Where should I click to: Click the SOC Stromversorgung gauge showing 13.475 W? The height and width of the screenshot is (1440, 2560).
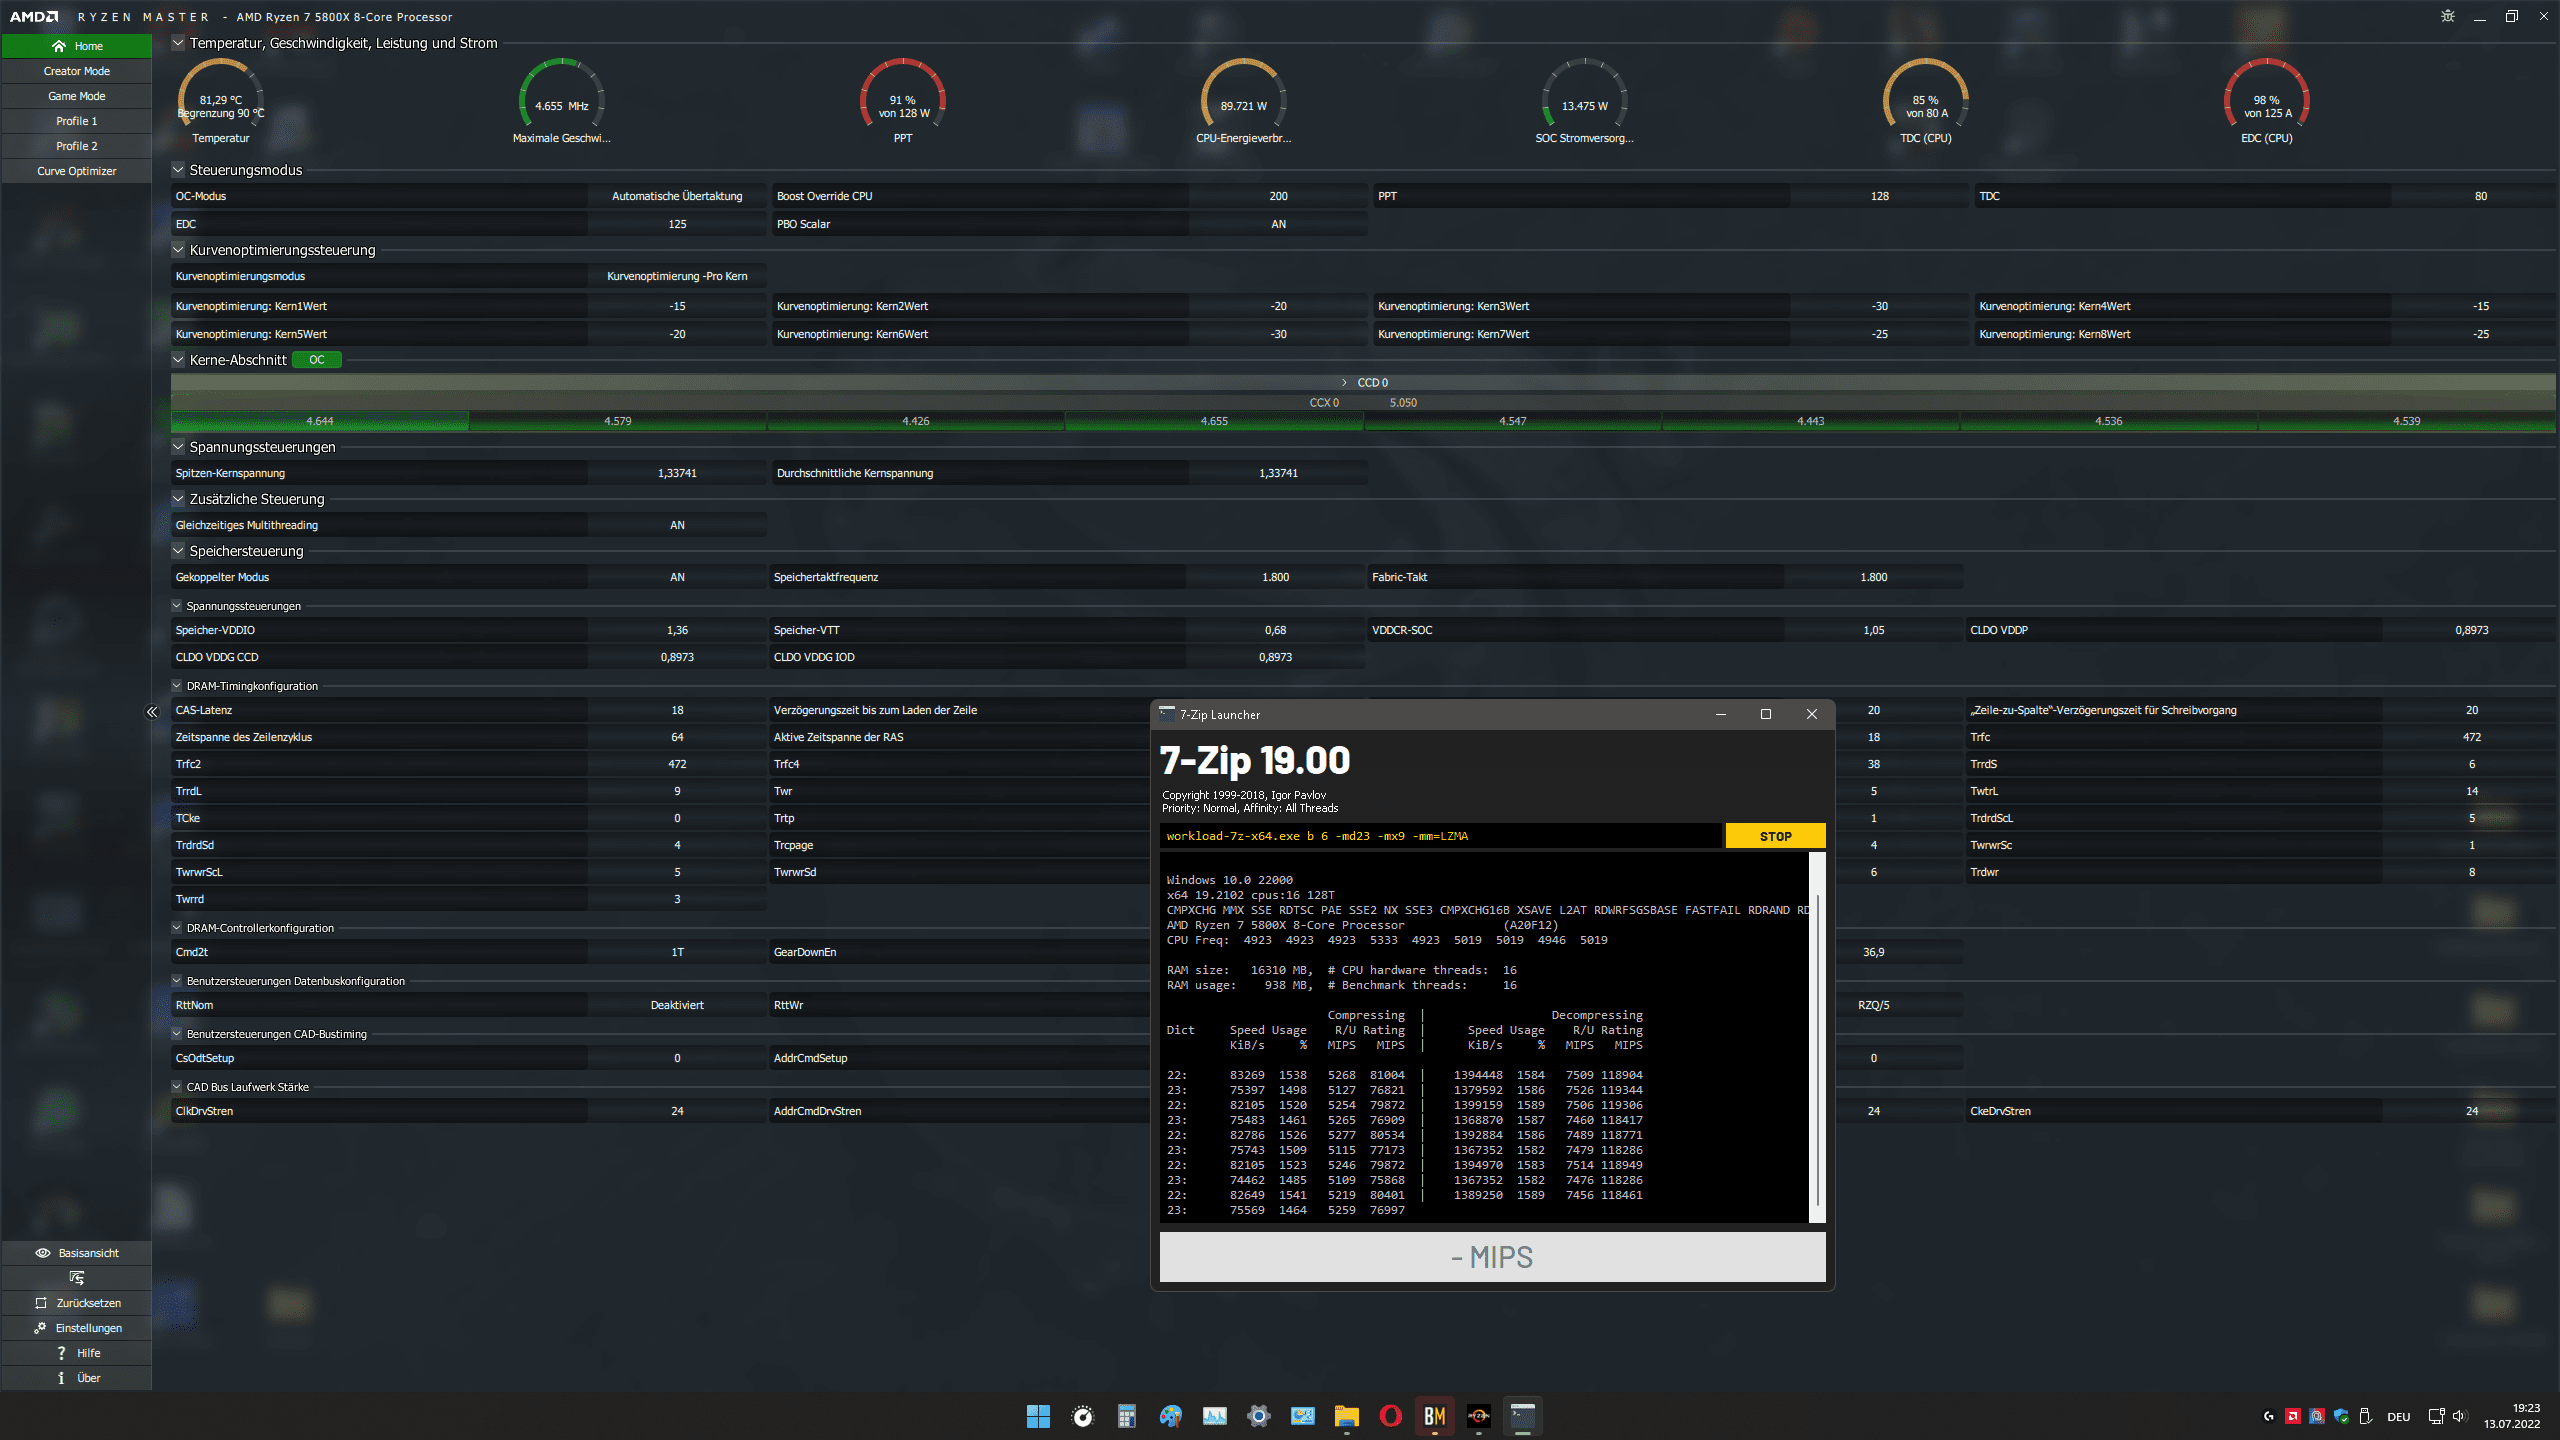point(1585,101)
